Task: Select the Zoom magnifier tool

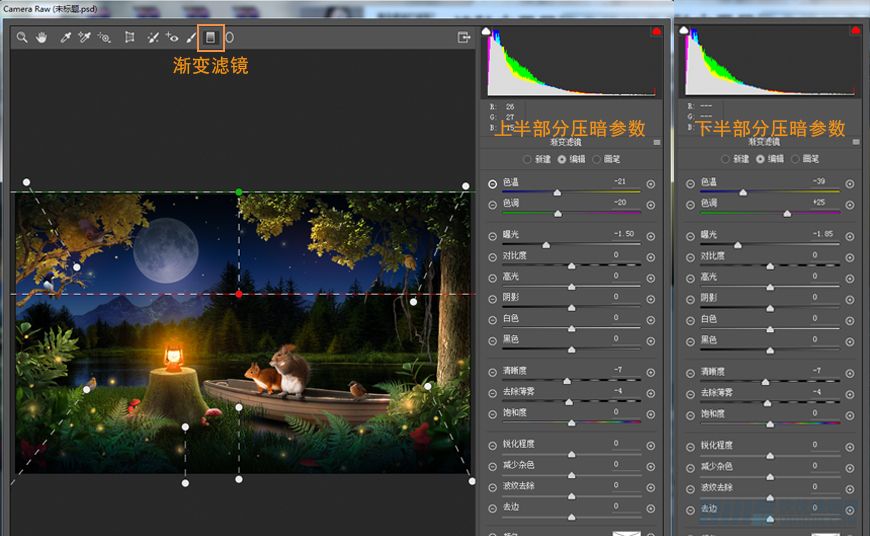Action: pos(22,37)
